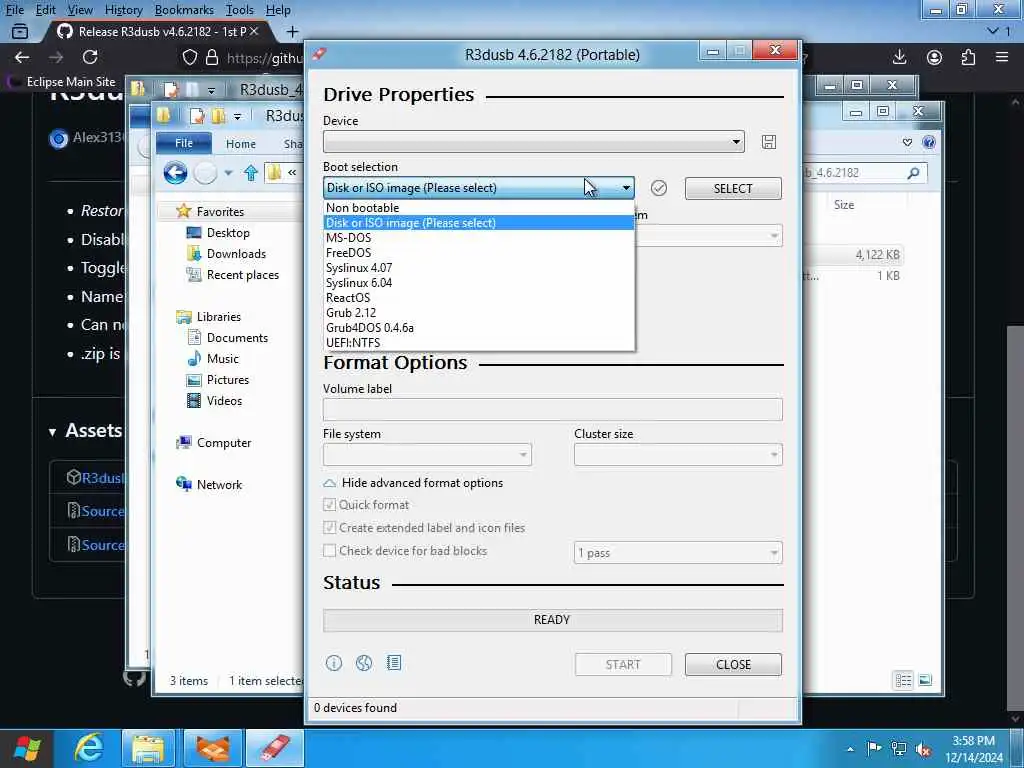Select Grub 2.12 from the list

479,313
